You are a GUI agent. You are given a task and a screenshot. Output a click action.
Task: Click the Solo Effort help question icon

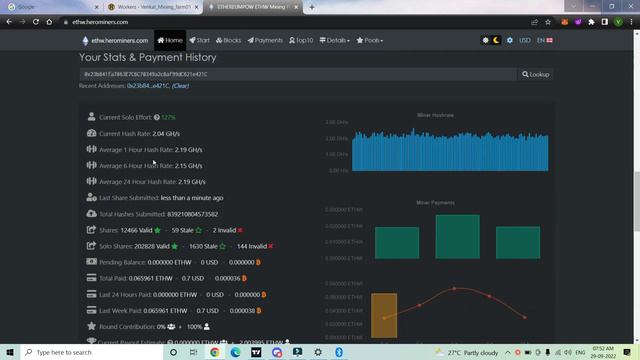(157, 117)
